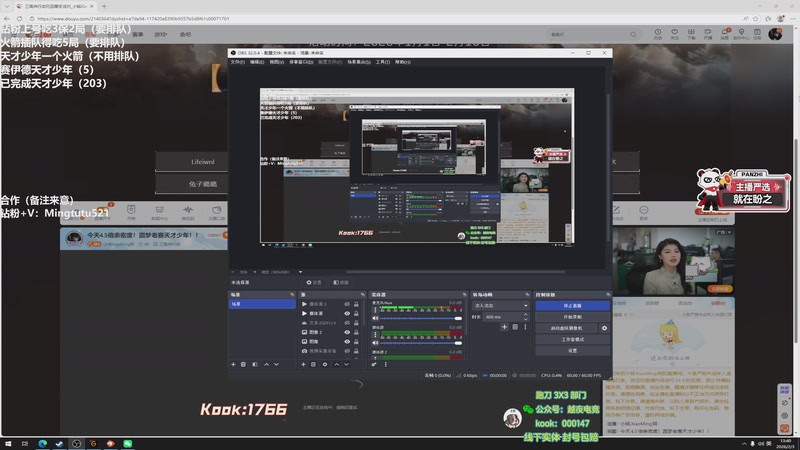The width and height of the screenshot is (800, 450).
Task: Add a new source in Sources panel
Action: (x=303, y=364)
